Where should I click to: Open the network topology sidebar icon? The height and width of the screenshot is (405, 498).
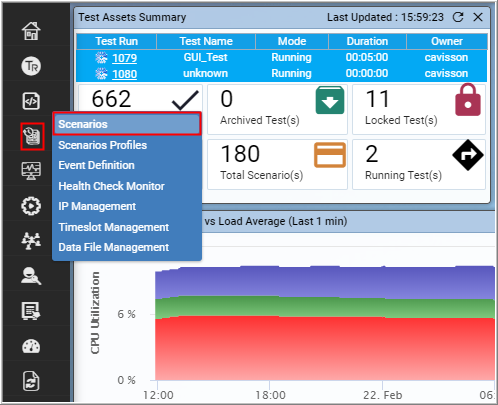coord(31,241)
